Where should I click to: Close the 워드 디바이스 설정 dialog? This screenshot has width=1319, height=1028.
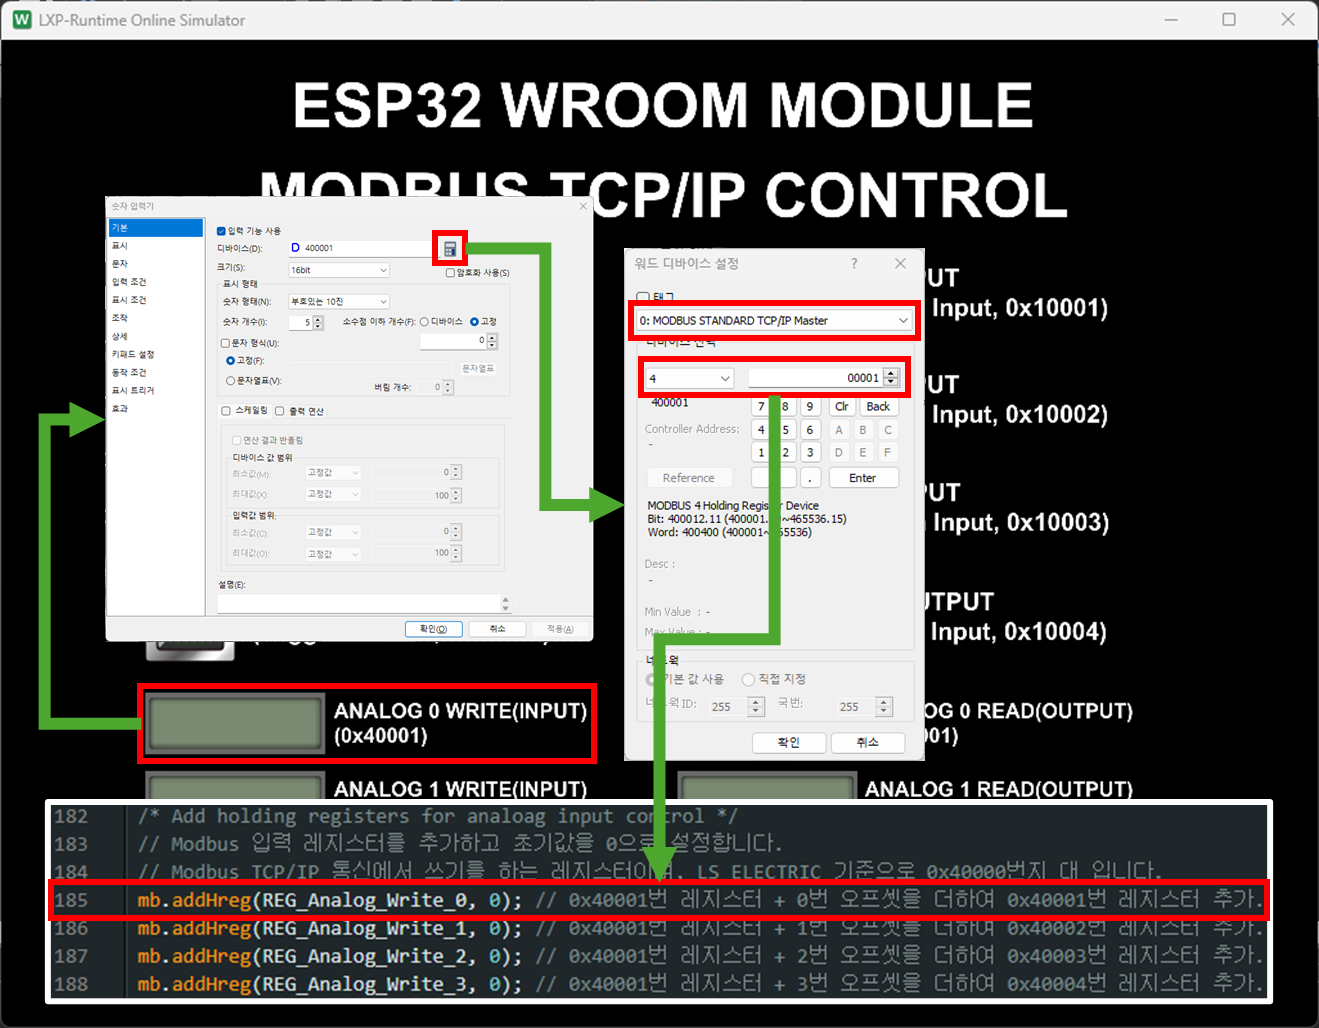pyautogui.click(x=900, y=263)
